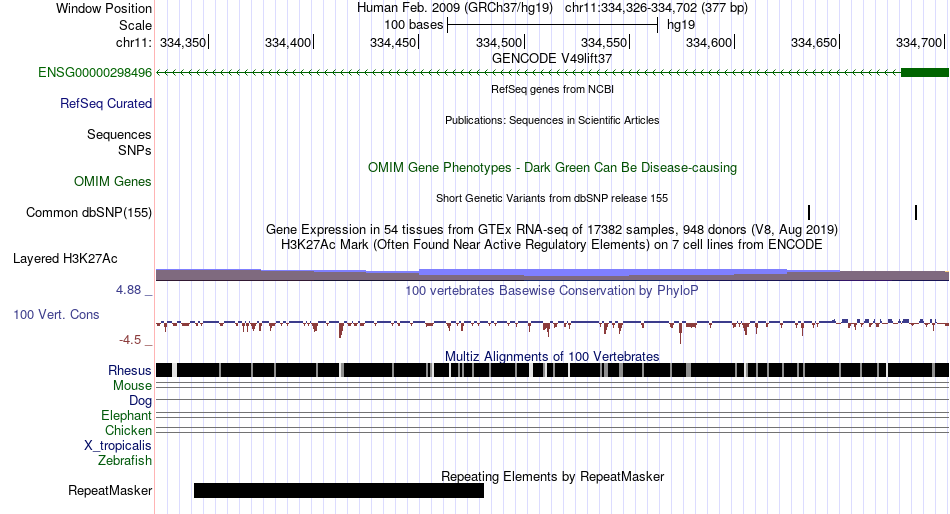Click the ENSG00000298496 gene label

(x=95, y=73)
